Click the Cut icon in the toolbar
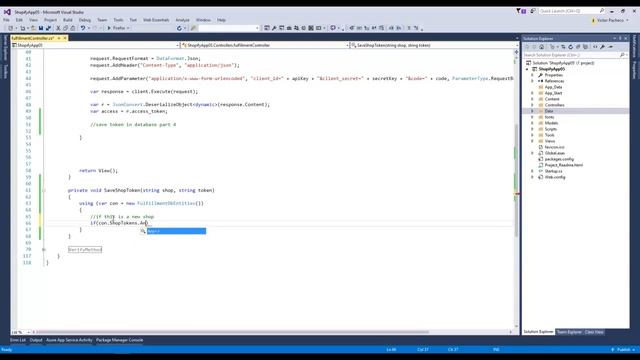 click(58, 28)
